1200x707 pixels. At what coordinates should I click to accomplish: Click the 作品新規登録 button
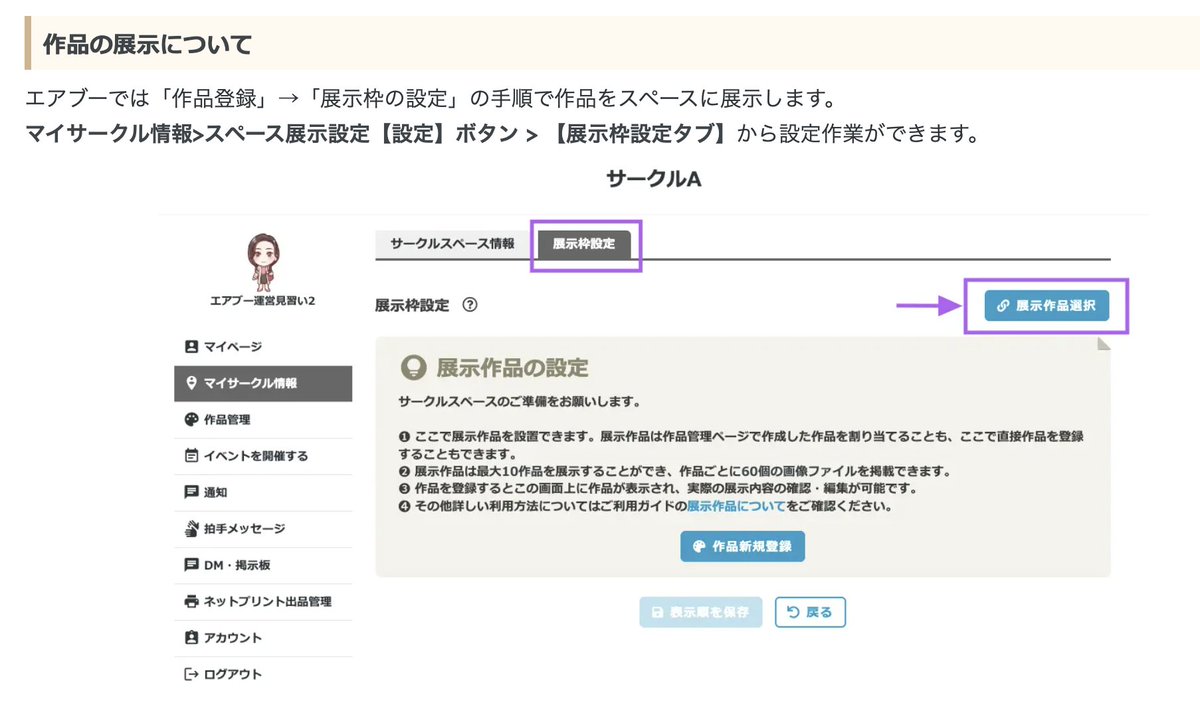point(742,547)
